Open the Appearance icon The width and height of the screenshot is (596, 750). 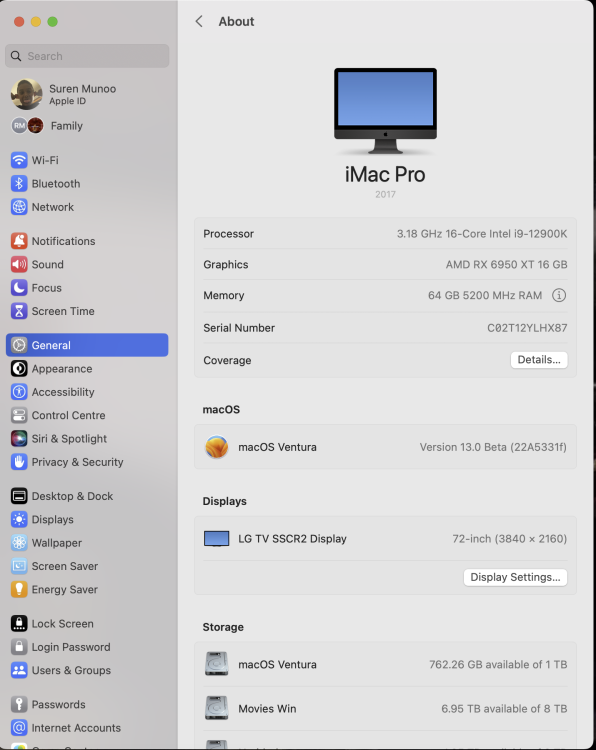pos(19,368)
